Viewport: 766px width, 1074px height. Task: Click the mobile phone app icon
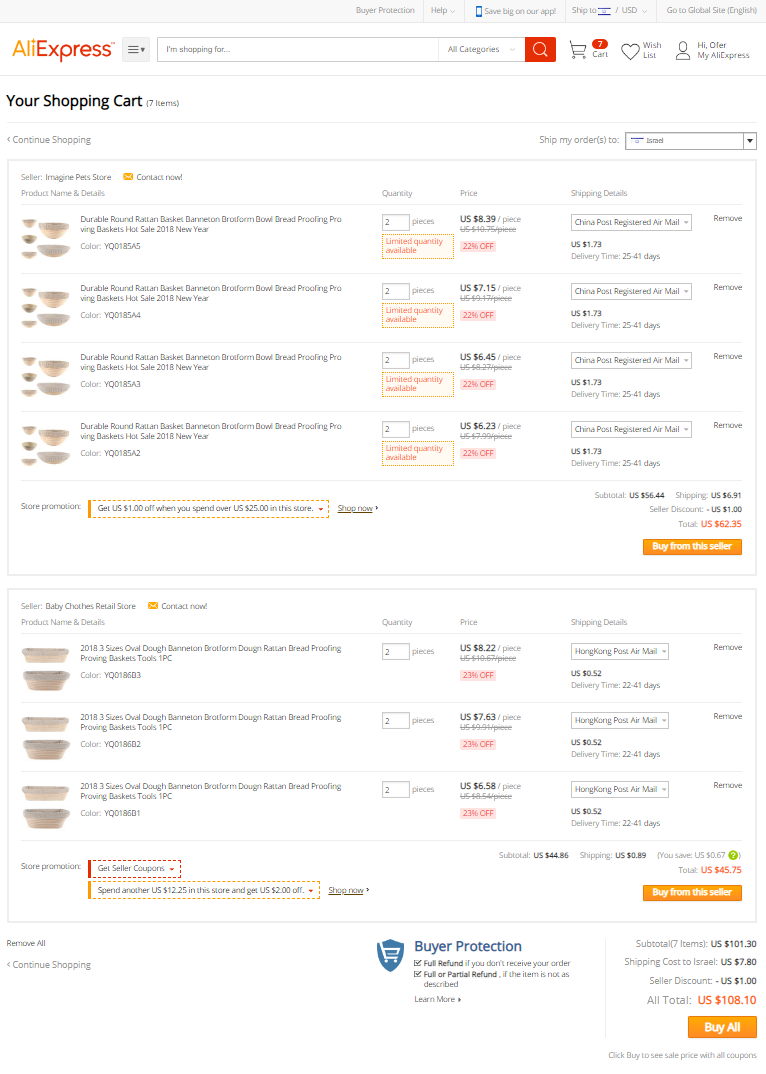coord(478,11)
